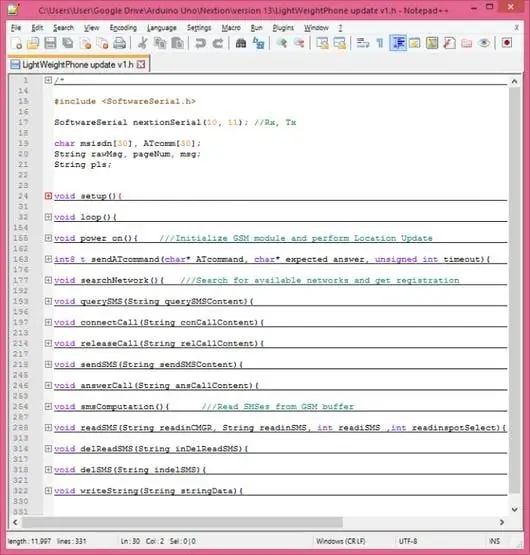Open Find with the binoculars icon
This screenshot has width=530, height=555.
(x=241, y=43)
